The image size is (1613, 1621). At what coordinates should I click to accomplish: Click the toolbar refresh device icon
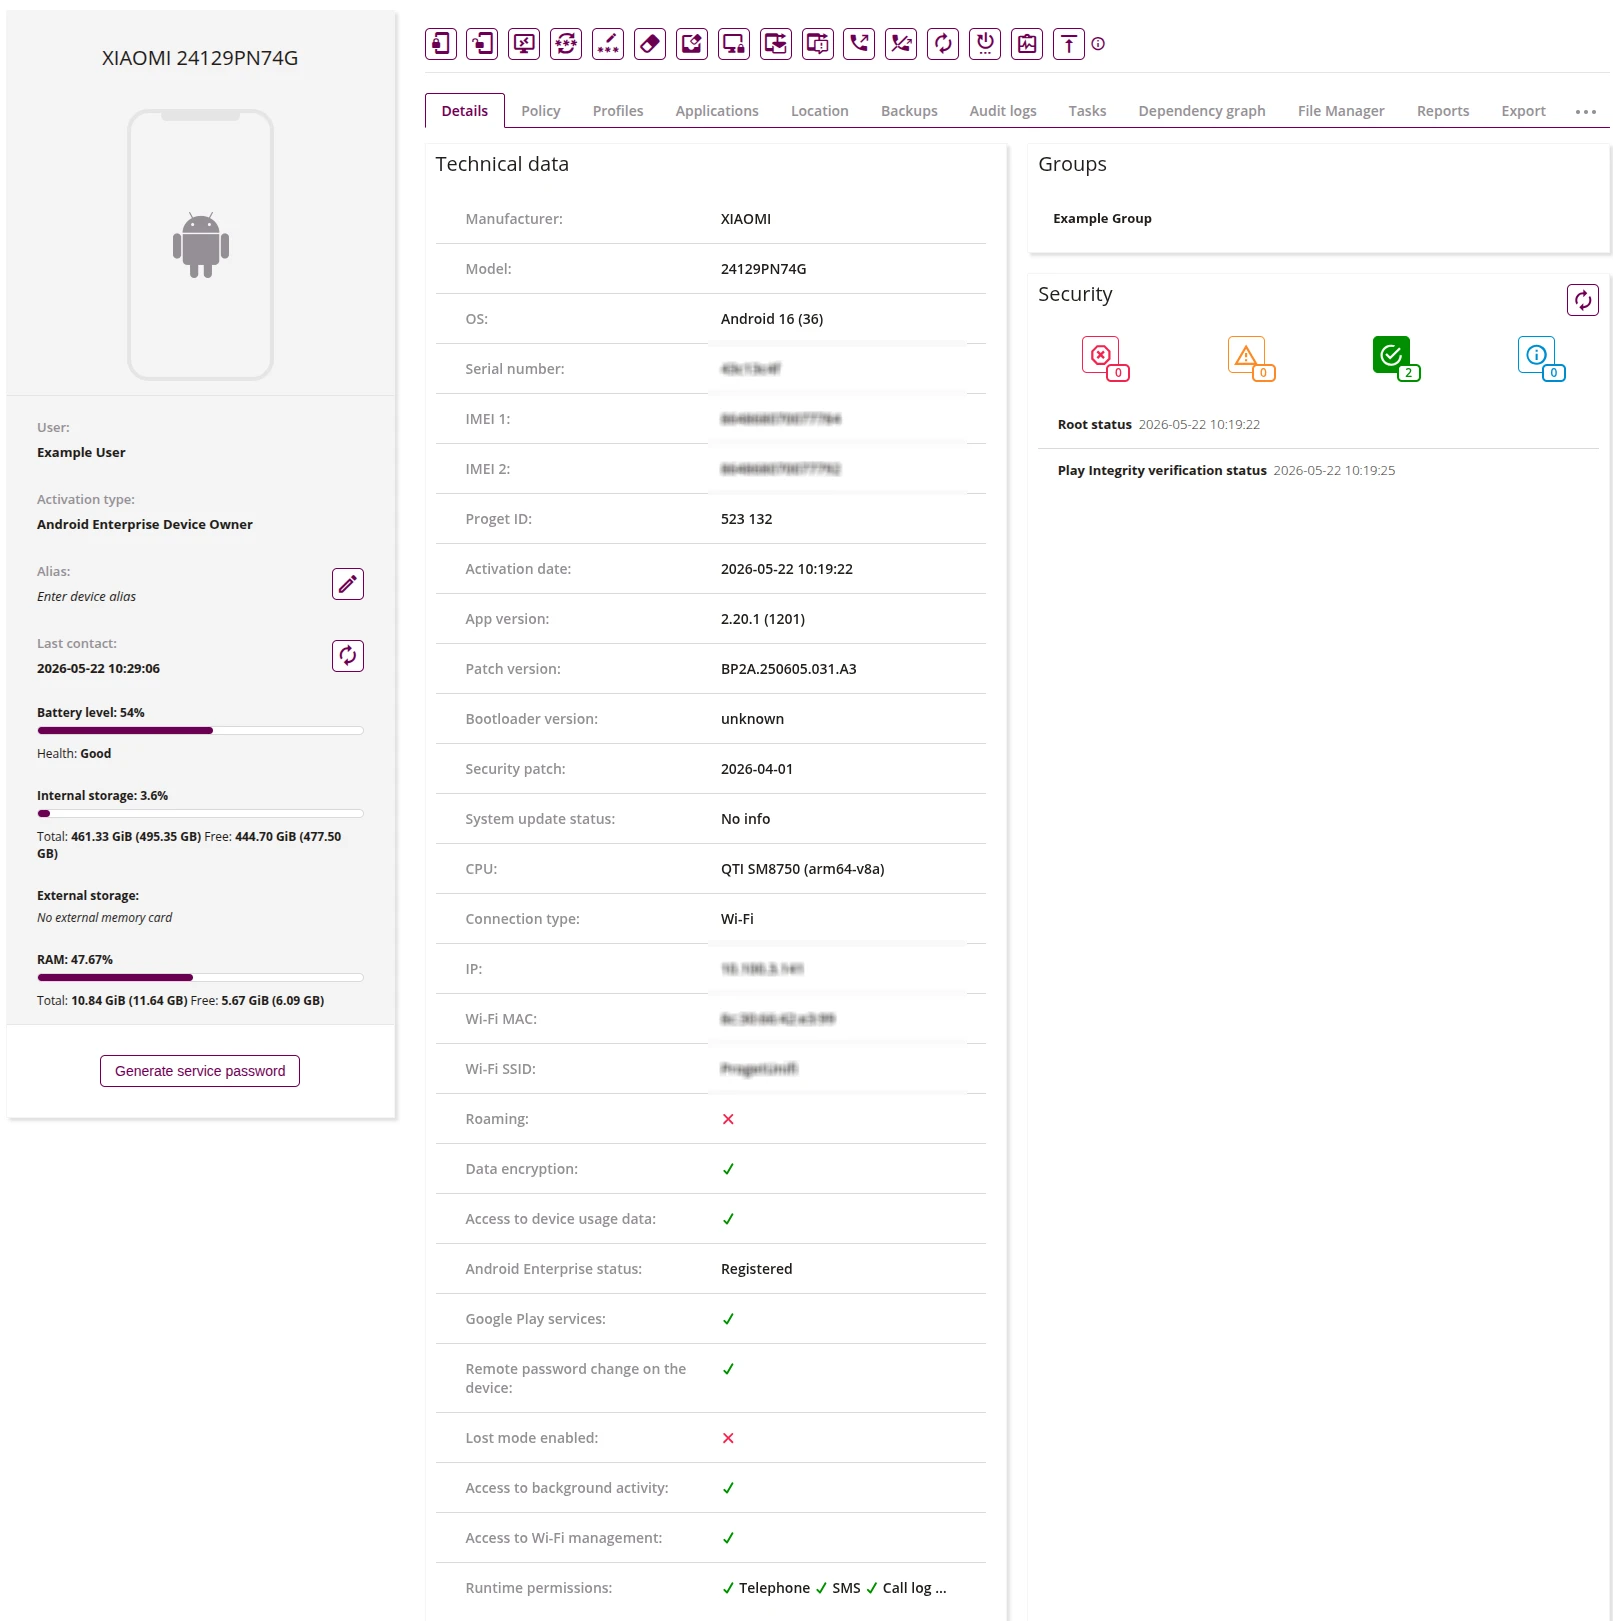943,44
